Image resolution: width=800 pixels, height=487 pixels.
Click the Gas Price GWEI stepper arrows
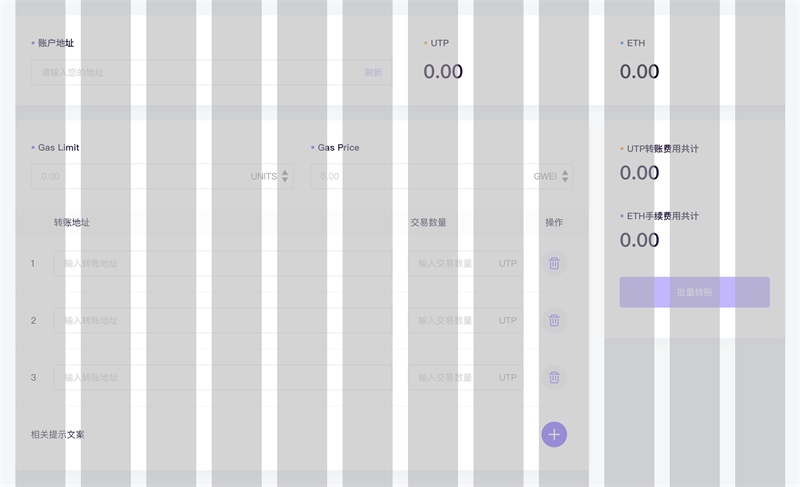[565, 176]
